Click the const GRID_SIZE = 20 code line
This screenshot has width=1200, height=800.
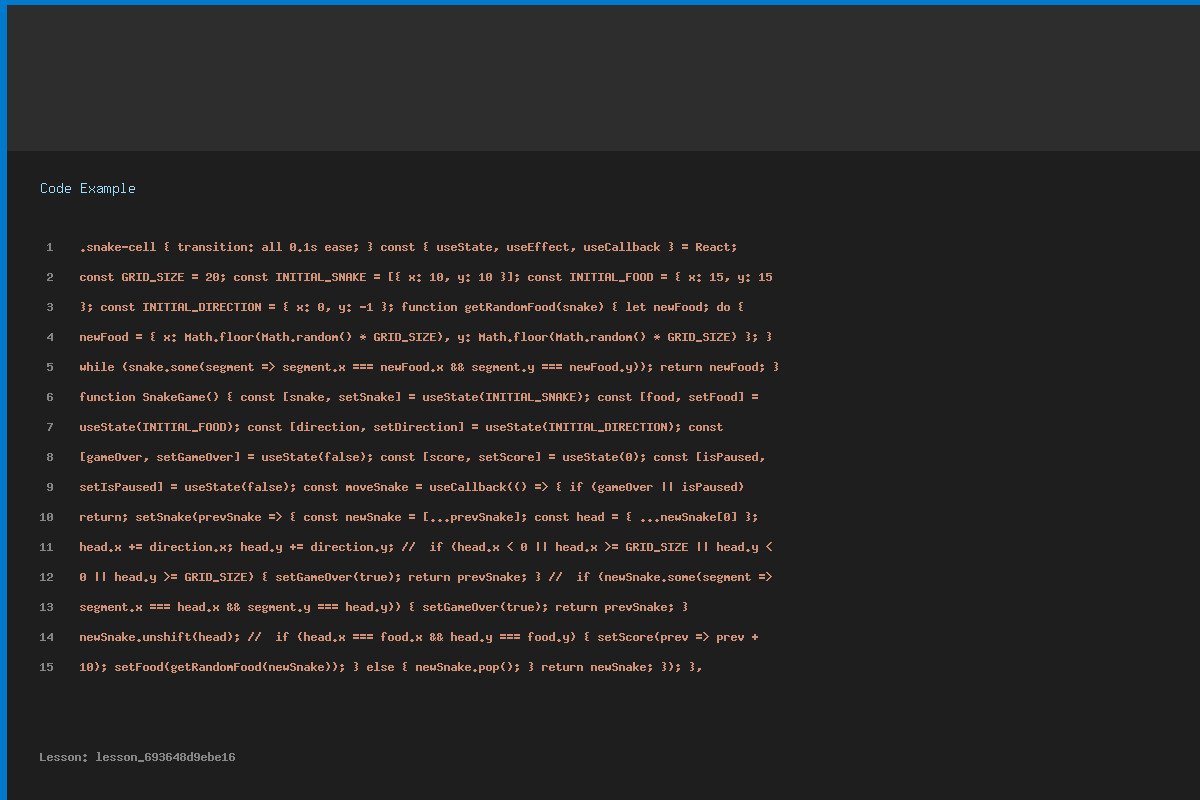tap(425, 277)
